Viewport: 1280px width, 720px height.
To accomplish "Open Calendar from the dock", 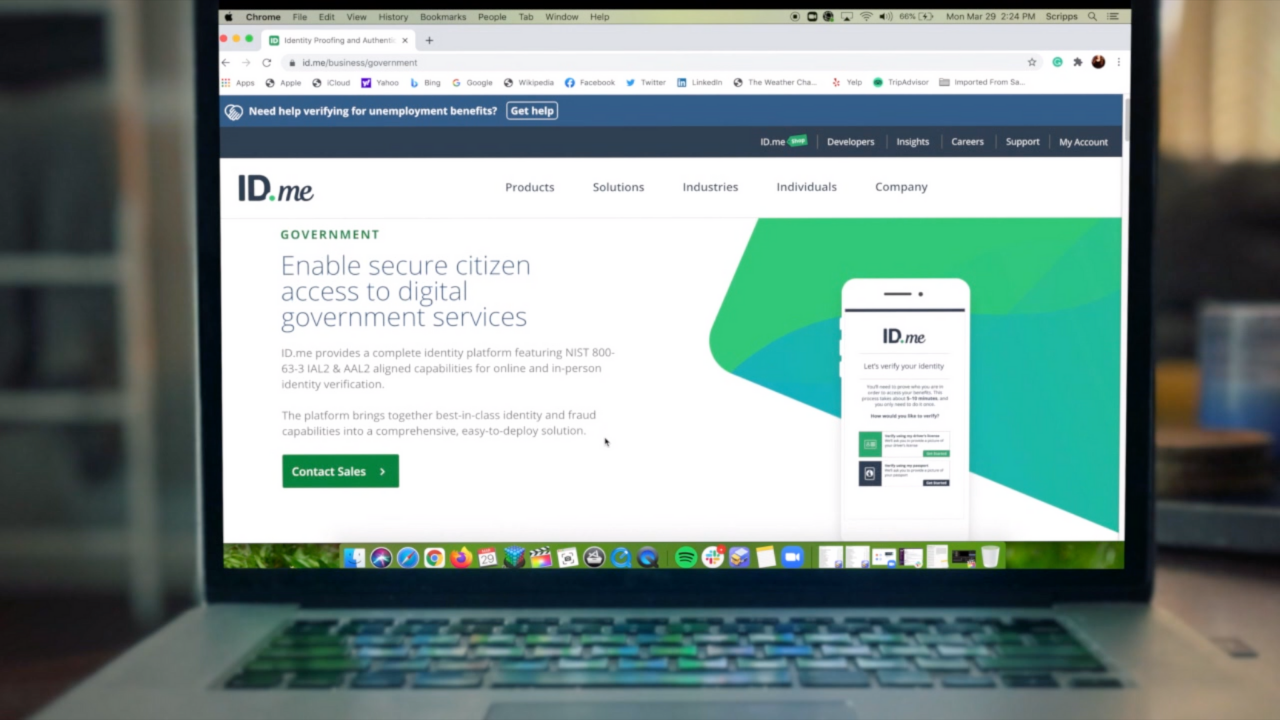I will (487, 557).
